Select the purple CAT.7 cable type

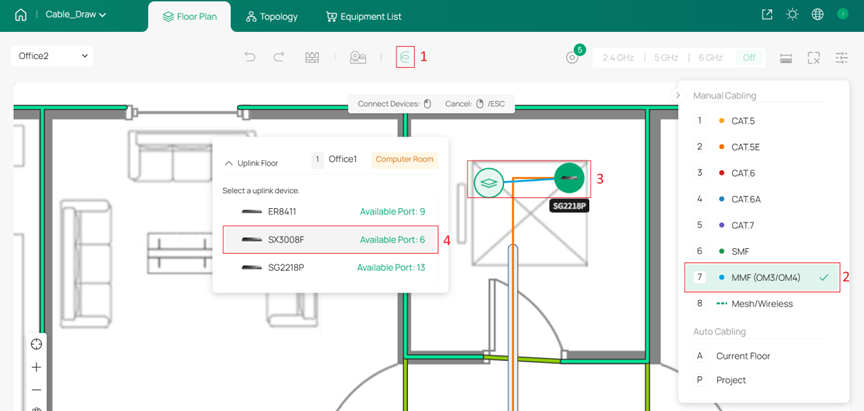click(745, 225)
